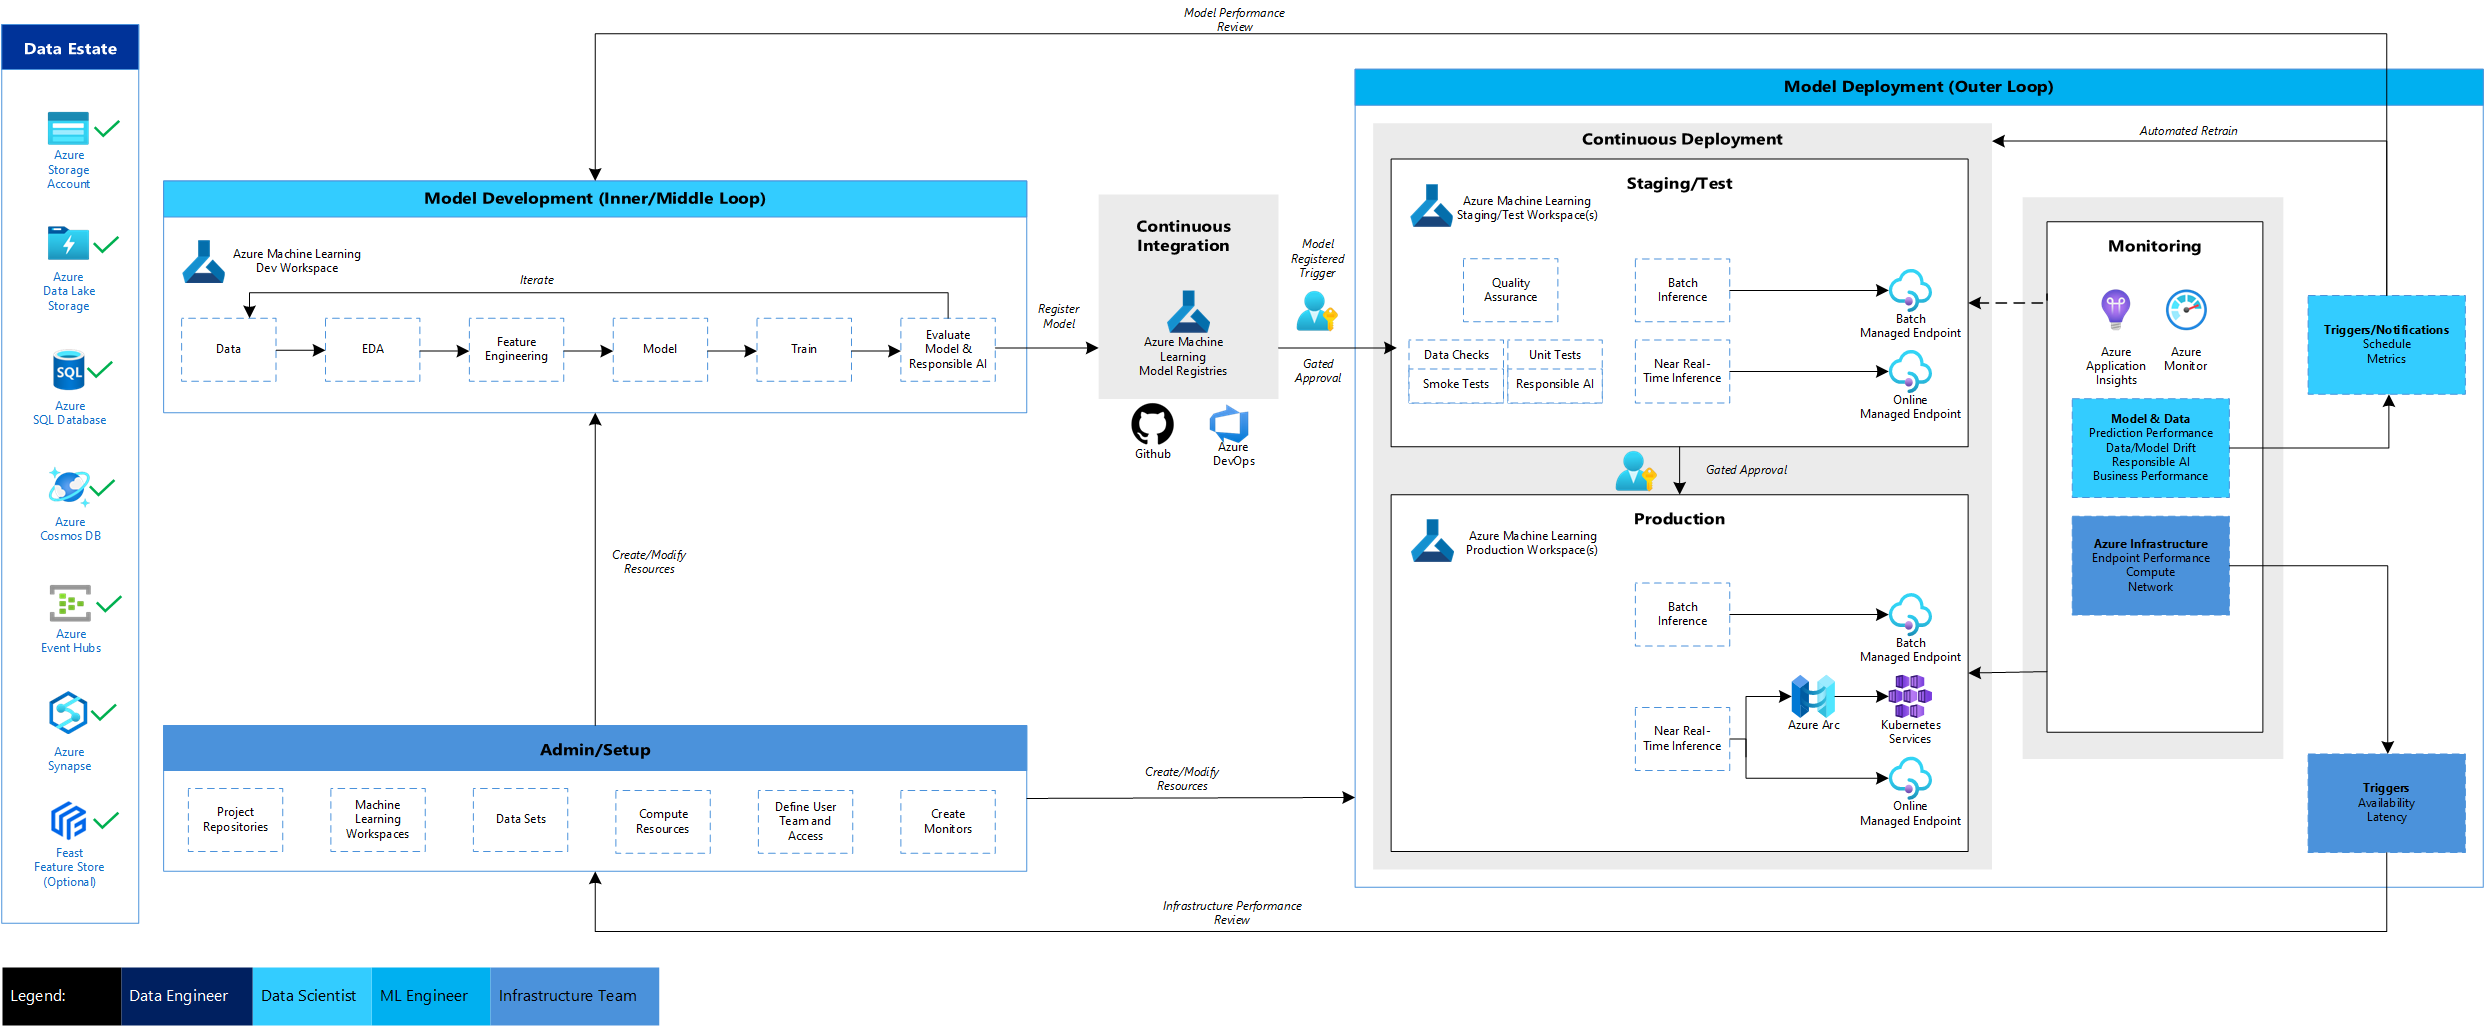Select the Staging/Test Workspace Azure ML icon
Screen dimensions: 2485x1026
coord(1431,205)
